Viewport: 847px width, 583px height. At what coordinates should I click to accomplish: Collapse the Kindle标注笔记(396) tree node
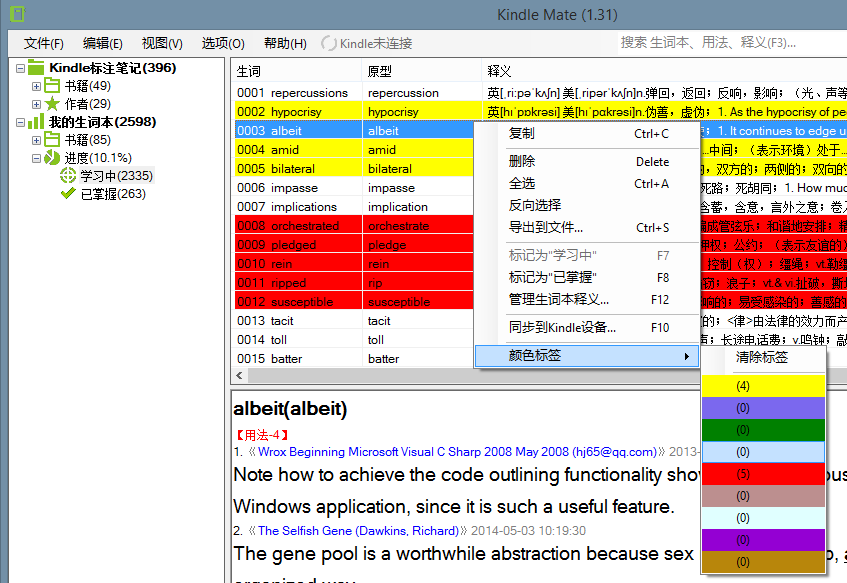[x=21, y=68]
